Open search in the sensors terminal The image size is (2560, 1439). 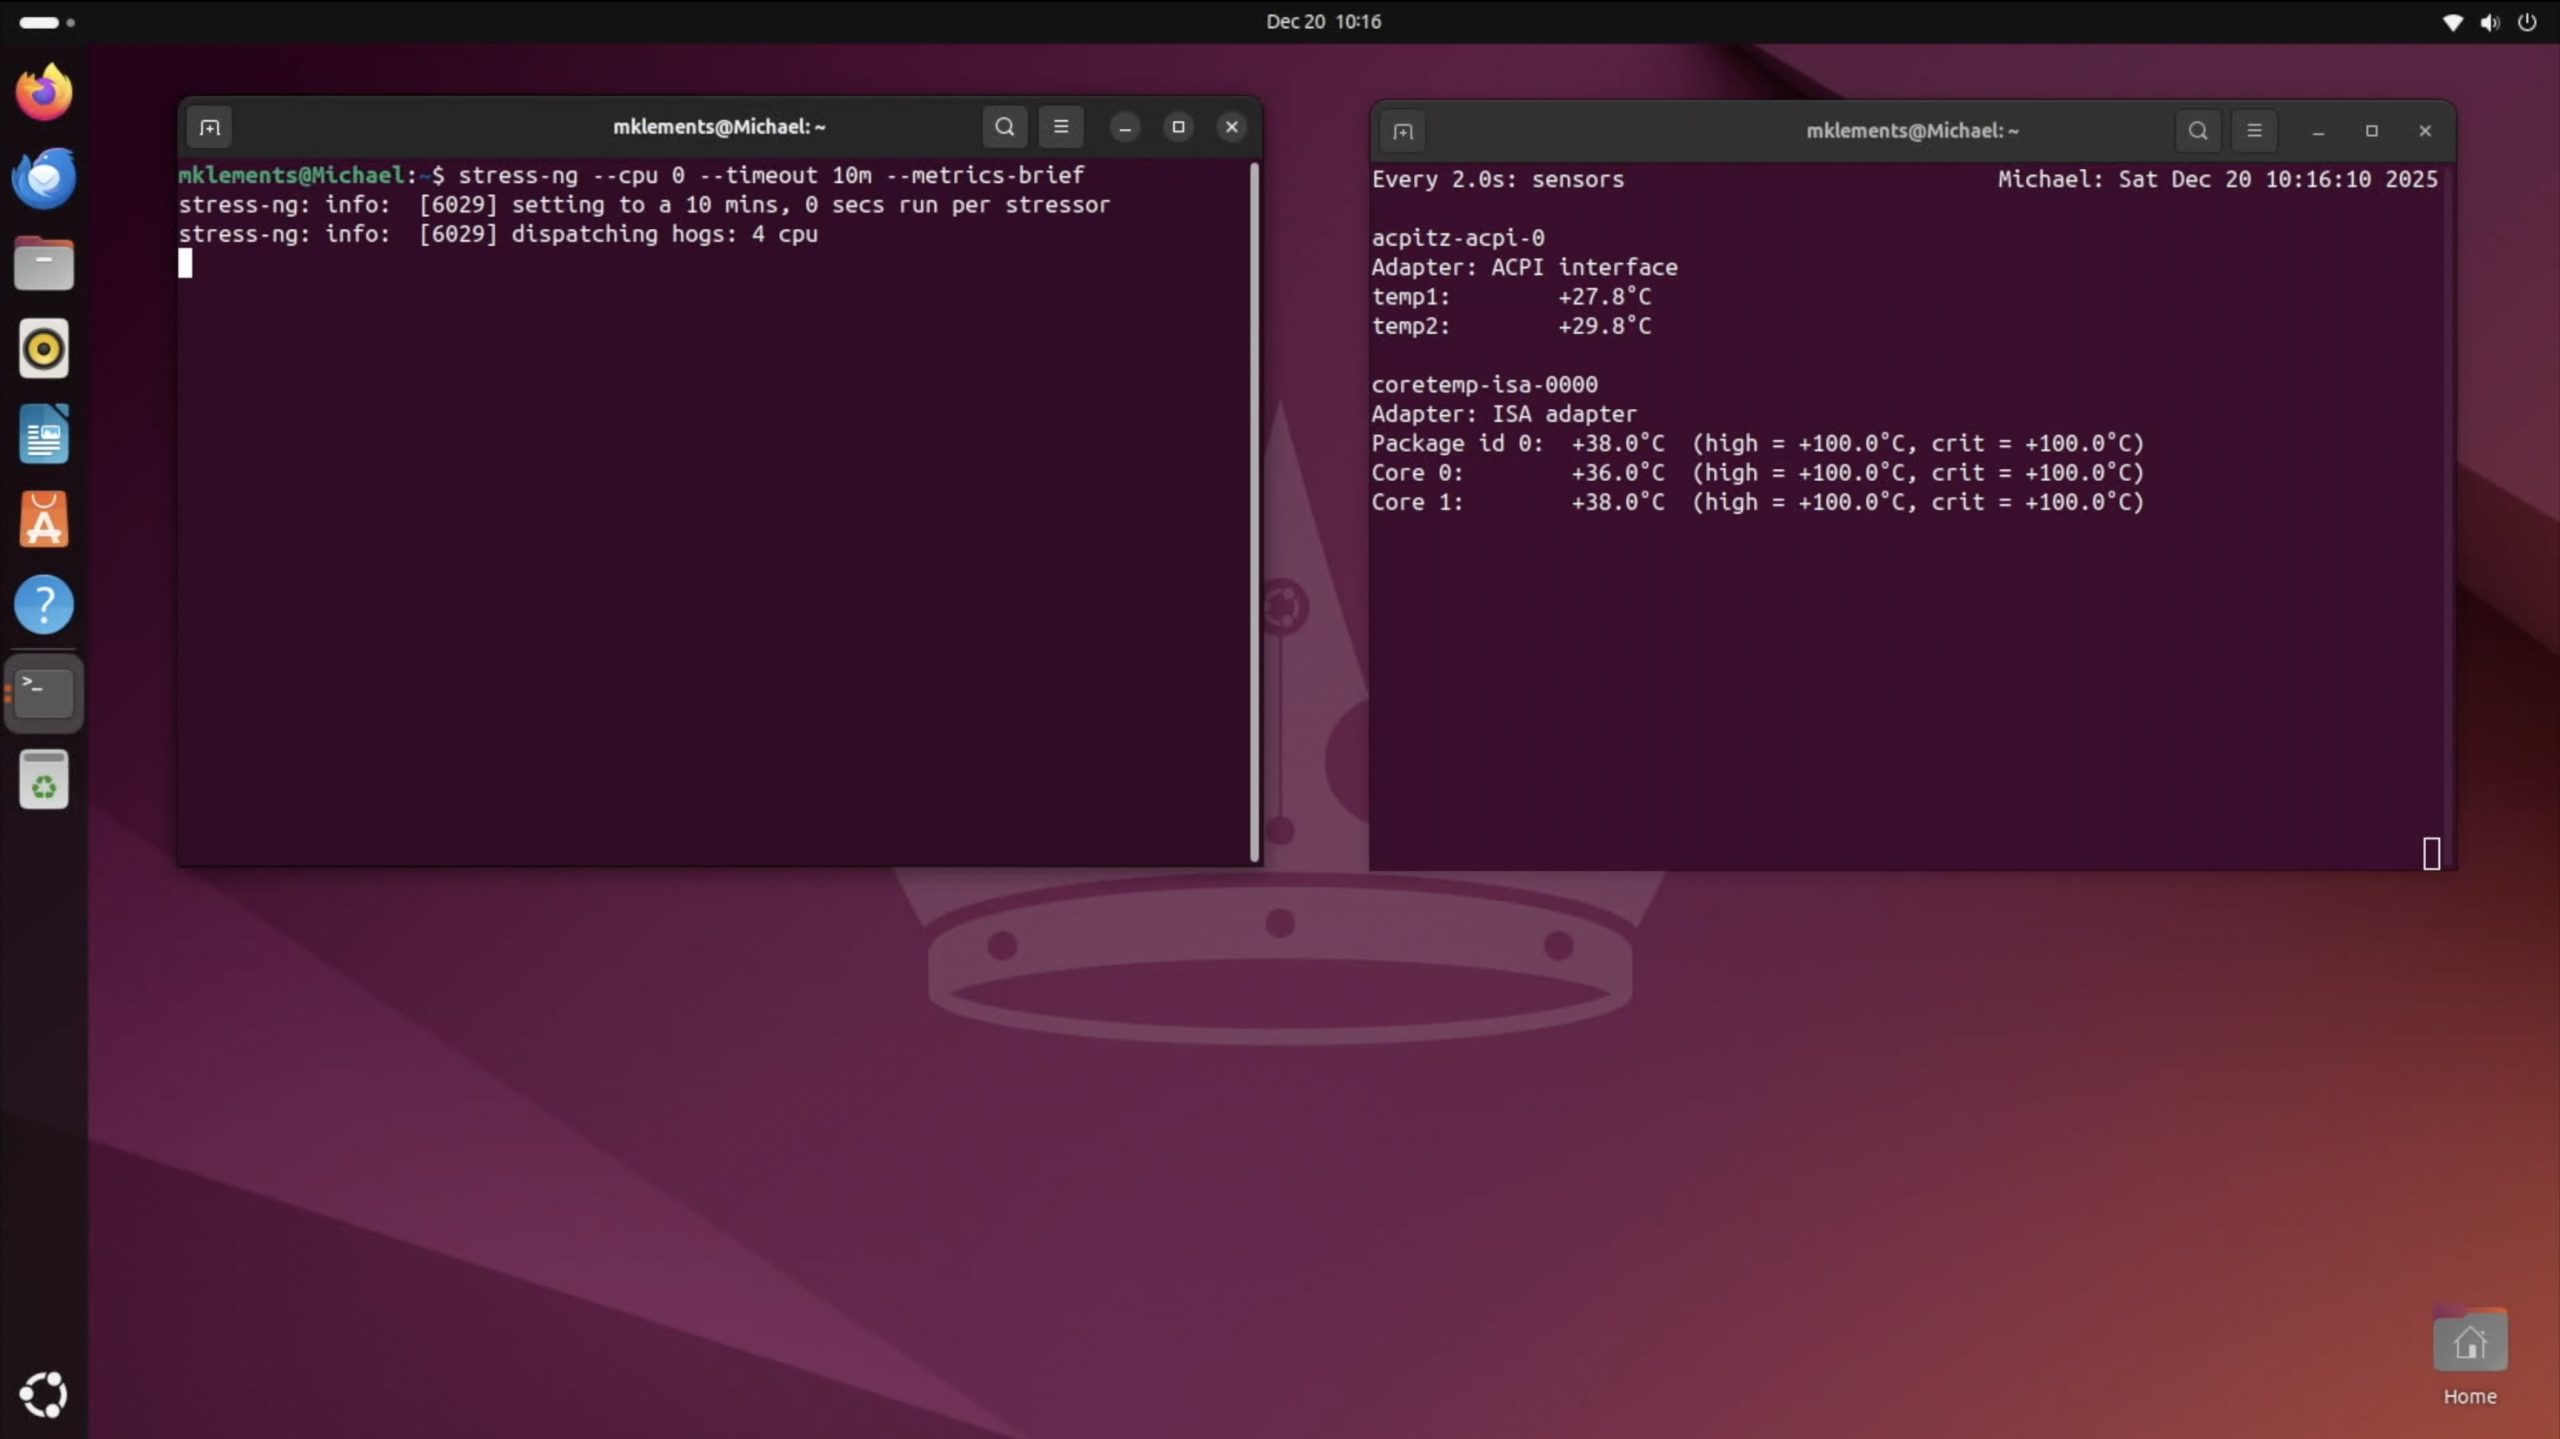2197,131
